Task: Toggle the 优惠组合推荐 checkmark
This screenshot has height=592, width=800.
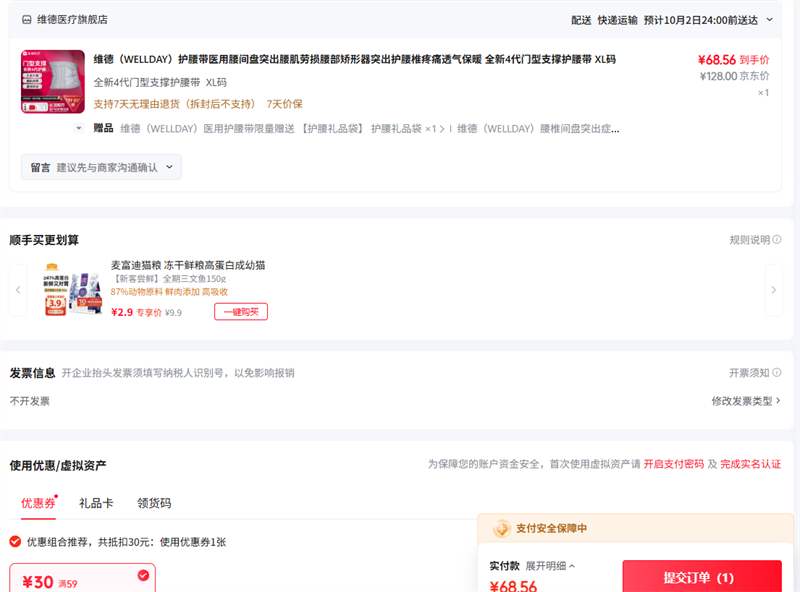Action: (x=15, y=542)
